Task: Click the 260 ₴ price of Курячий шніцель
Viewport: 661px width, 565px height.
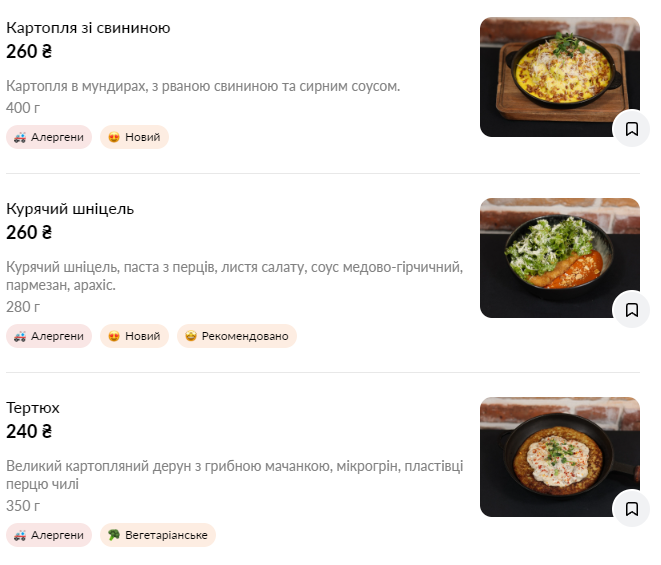Action: (29, 233)
